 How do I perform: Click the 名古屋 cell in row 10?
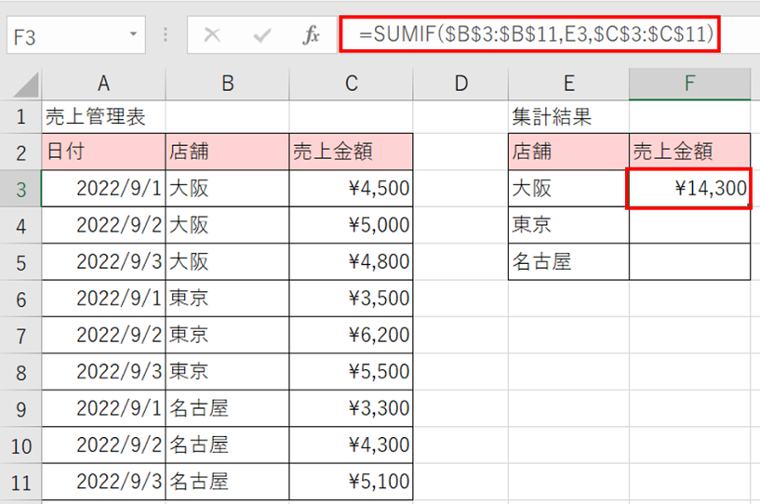click(227, 445)
